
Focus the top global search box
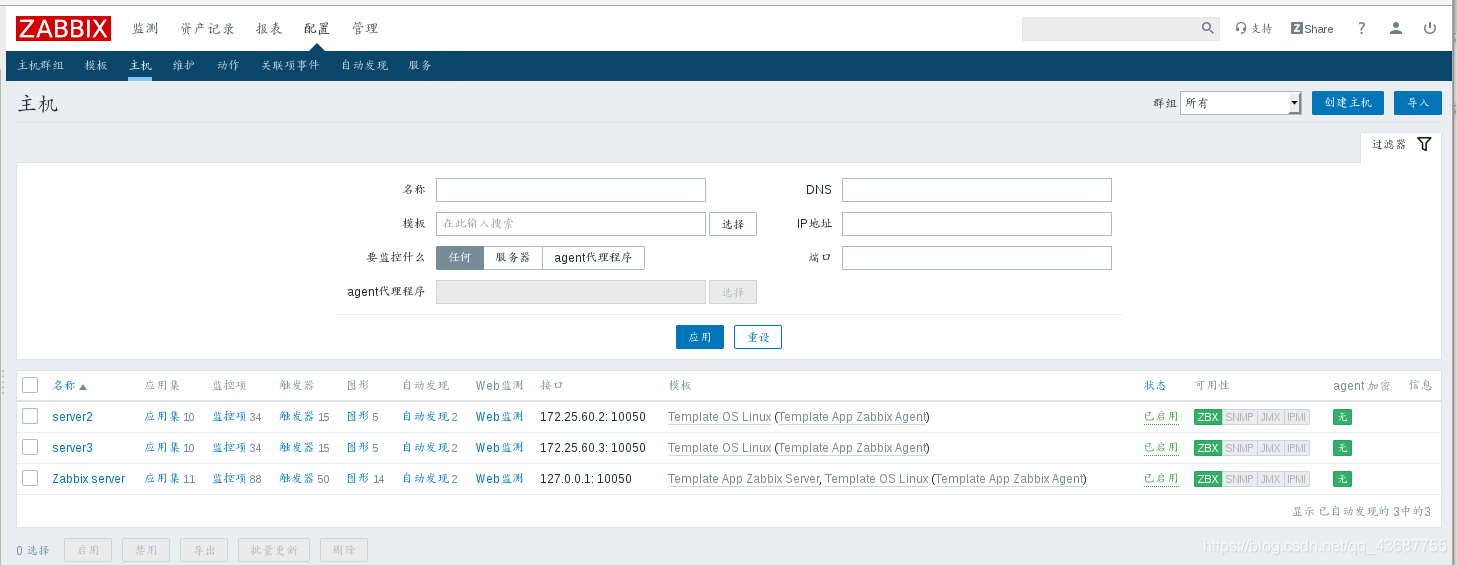point(1110,29)
